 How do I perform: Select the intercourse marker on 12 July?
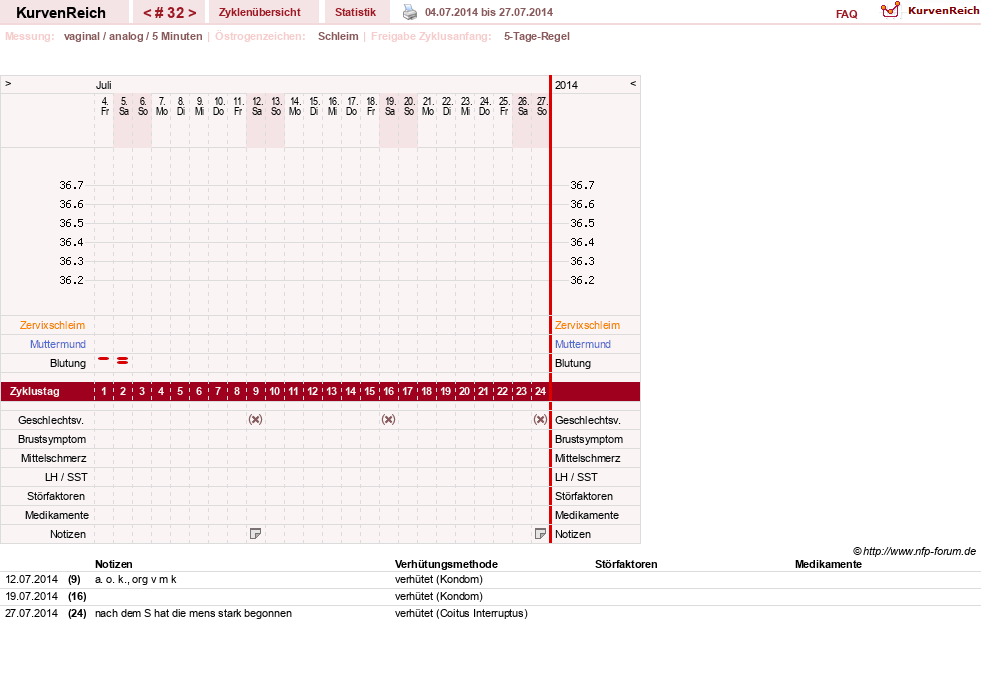255,419
